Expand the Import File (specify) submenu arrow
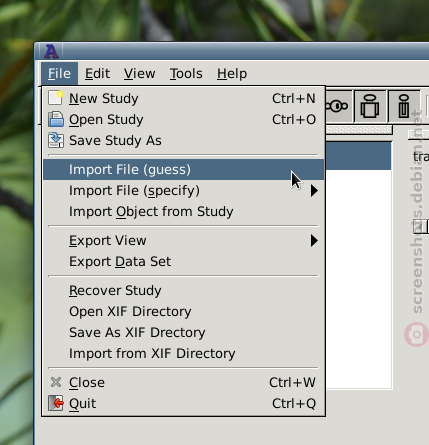 click(314, 191)
